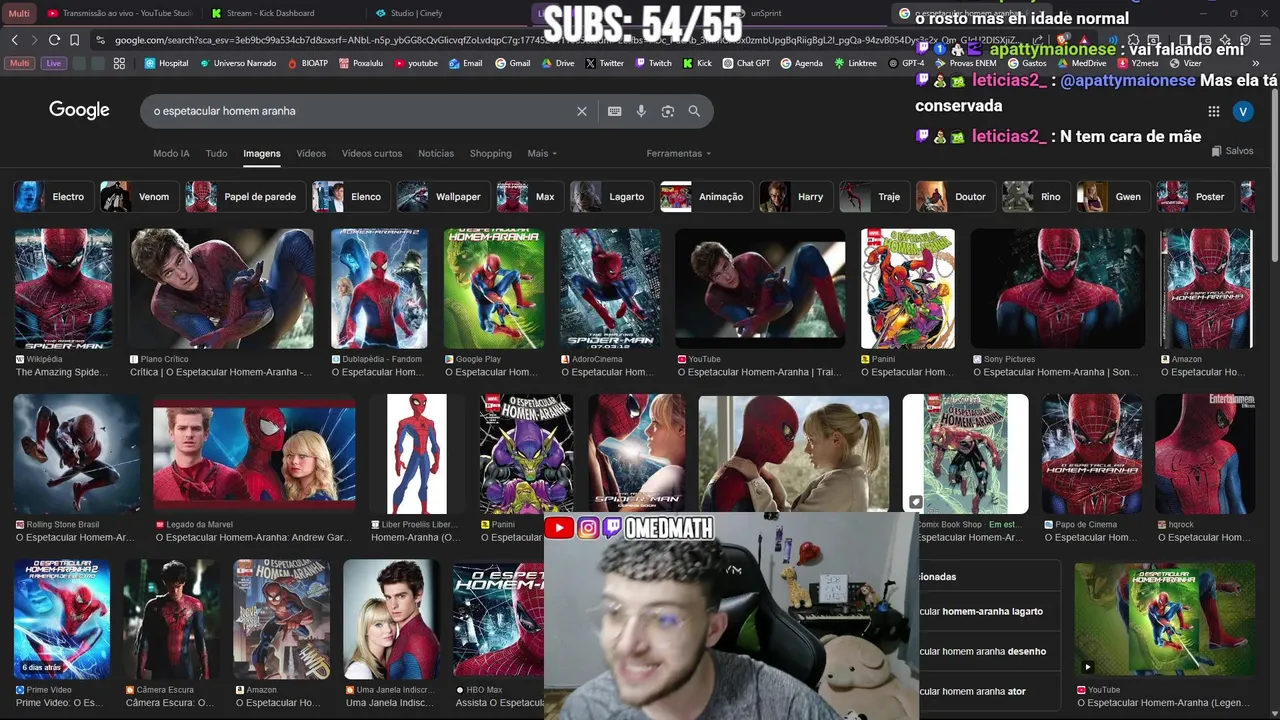
Task: Open the Google account avatar V
Action: [x=1243, y=112]
